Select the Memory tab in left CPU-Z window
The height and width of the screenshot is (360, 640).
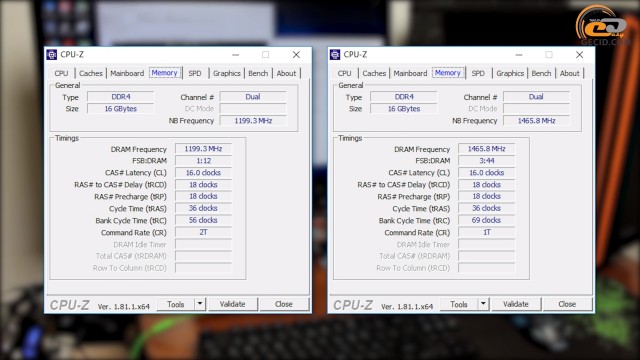tap(164, 73)
